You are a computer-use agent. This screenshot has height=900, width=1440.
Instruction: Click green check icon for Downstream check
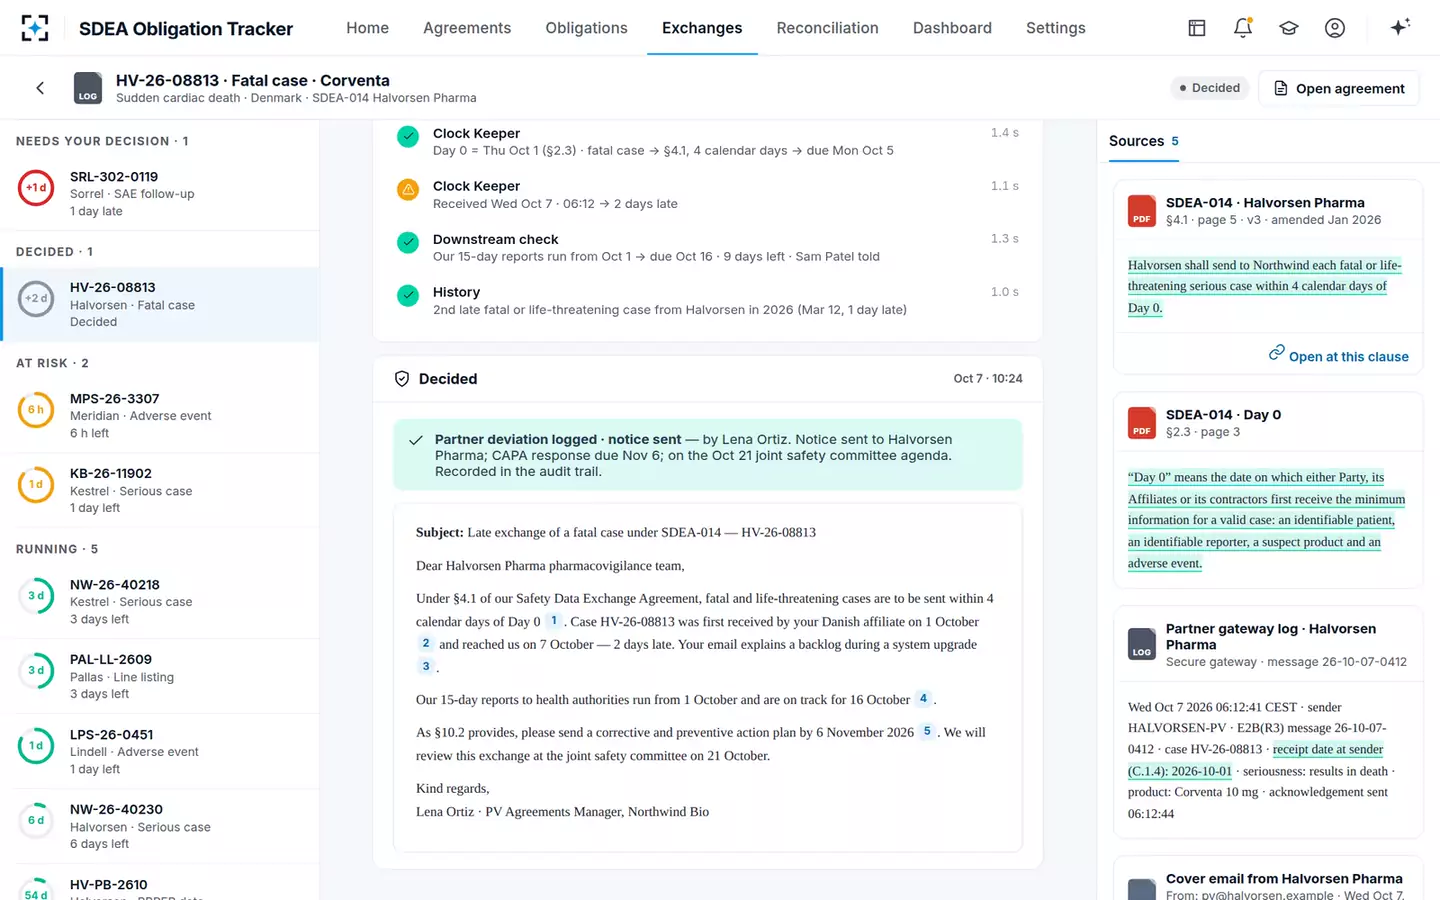[408, 242]
